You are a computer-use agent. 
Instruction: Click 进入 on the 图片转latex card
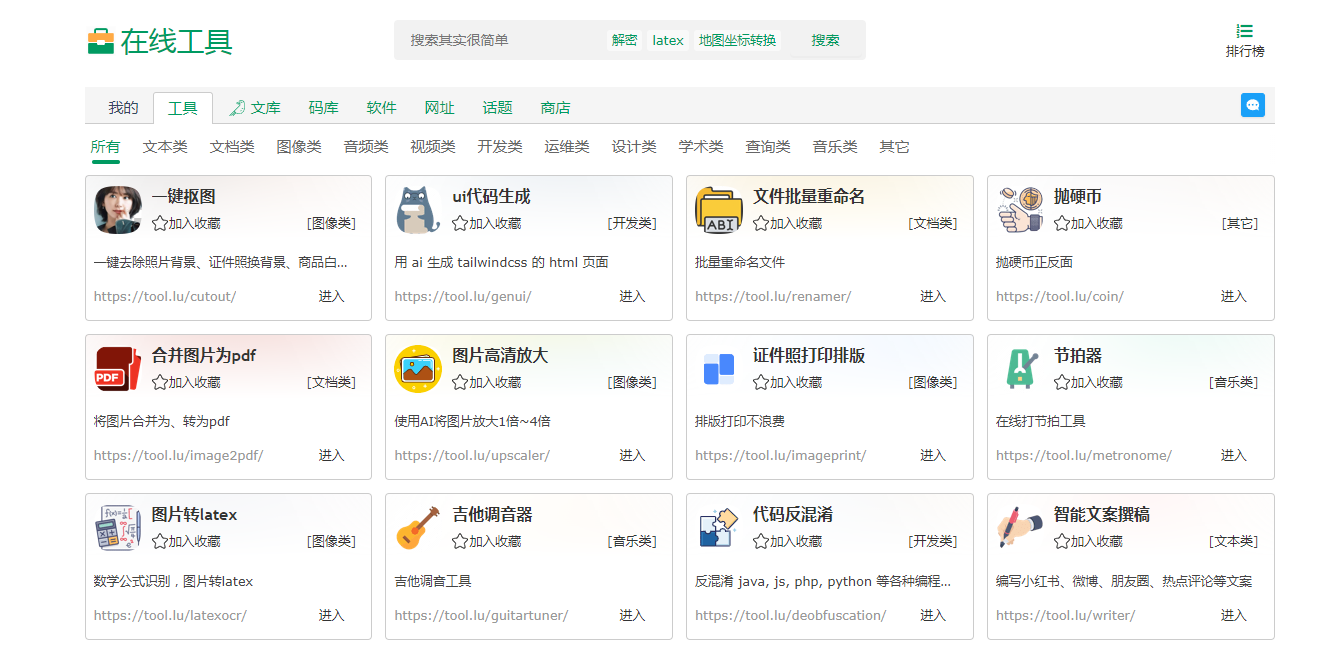(331, 615)
